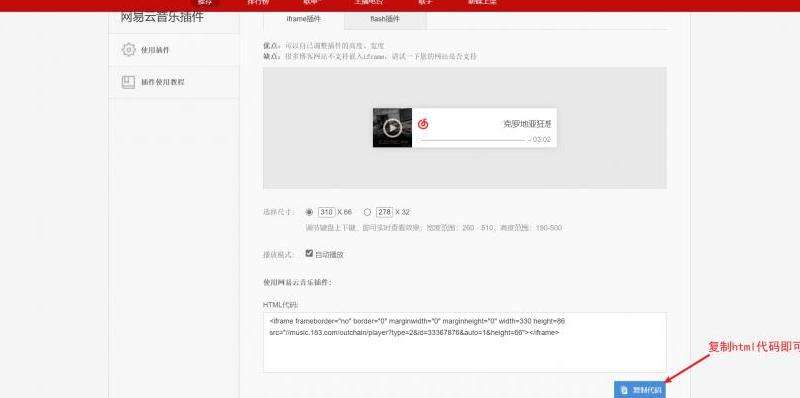Click the 使用网易云音乐插件 label

click(x=297, y=282)
